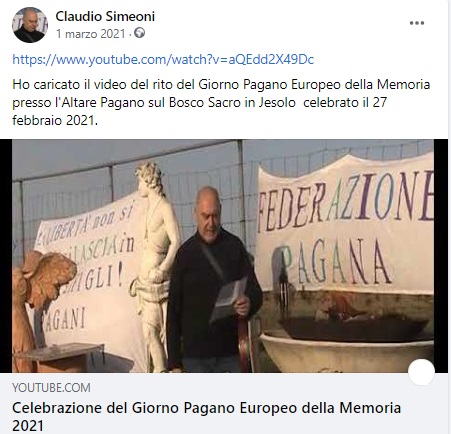Screen dimensions: 451x434
Task: Follow the youtube.com/watch?v=aQEdd2X49Dc link
Action: point(163,60)
